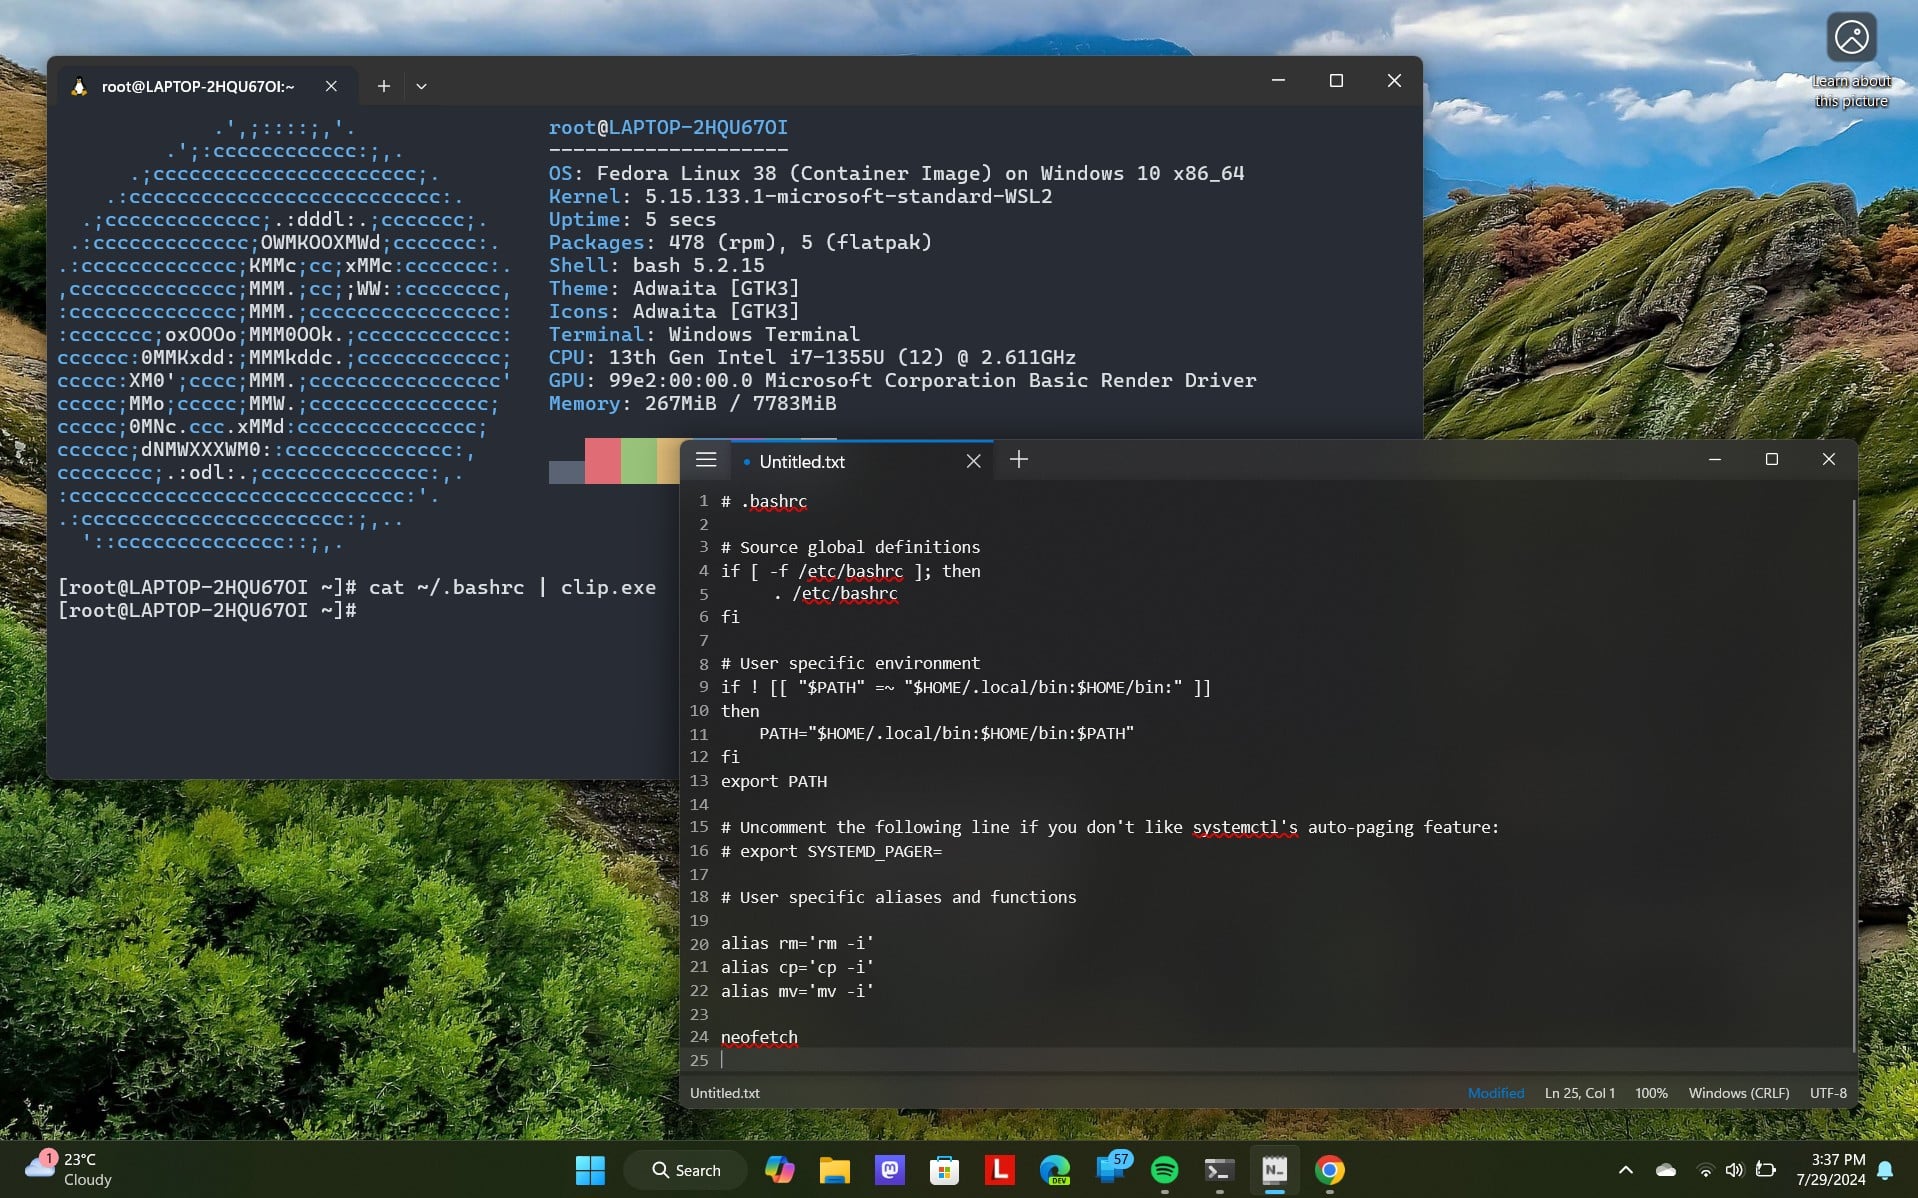The height and width of the screenshot is (1198, 1918).
Task: Open File Explorer from the taskbar
Action: pos(835,1169)
